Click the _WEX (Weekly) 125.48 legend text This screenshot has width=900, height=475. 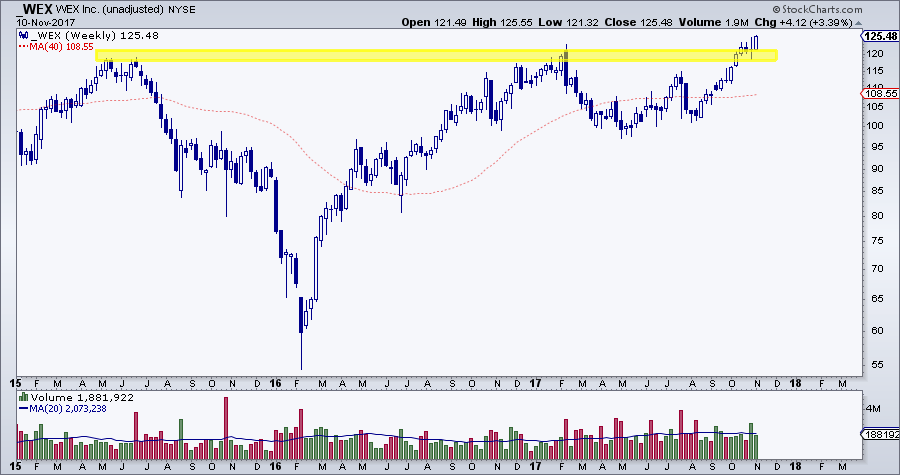click(95, 36)
